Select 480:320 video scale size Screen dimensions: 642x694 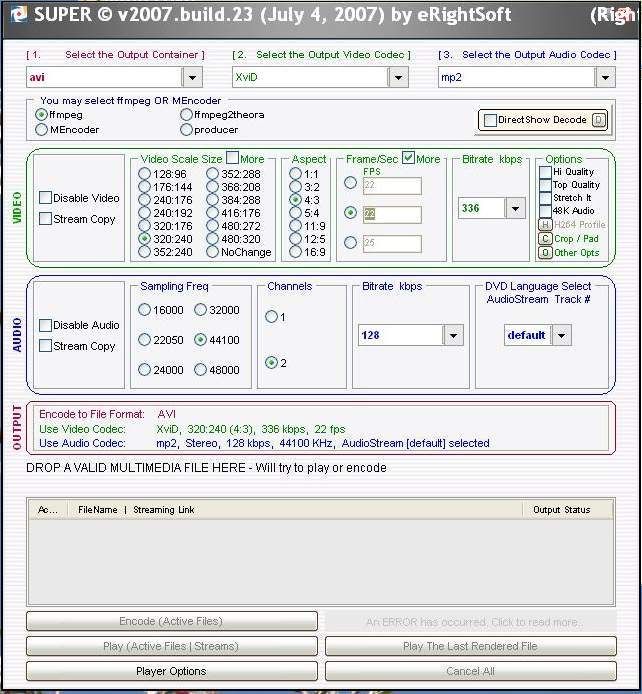pyautogui.click(x=212, y=239)
